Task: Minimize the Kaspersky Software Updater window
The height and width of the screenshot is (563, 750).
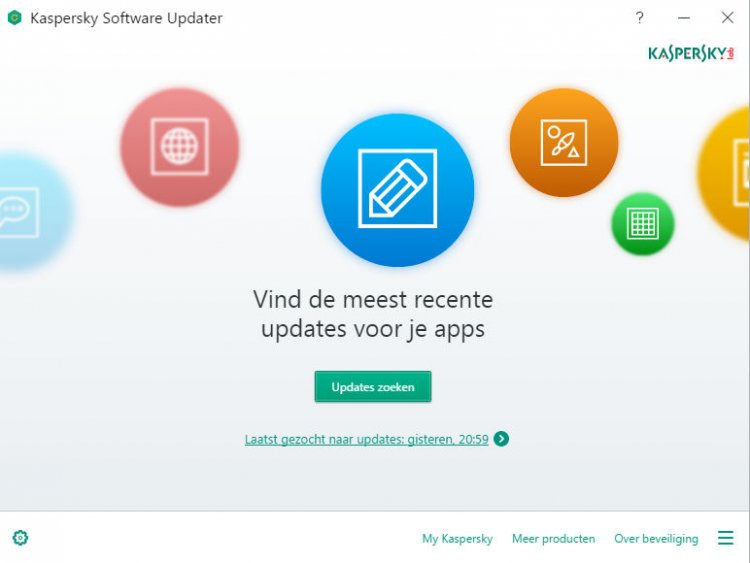Action: point(684,18)
